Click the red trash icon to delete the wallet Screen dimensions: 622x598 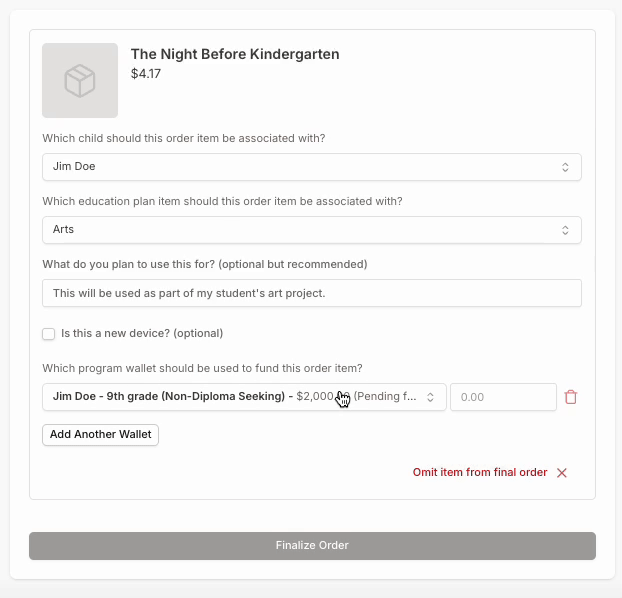[x=571, y=397]
